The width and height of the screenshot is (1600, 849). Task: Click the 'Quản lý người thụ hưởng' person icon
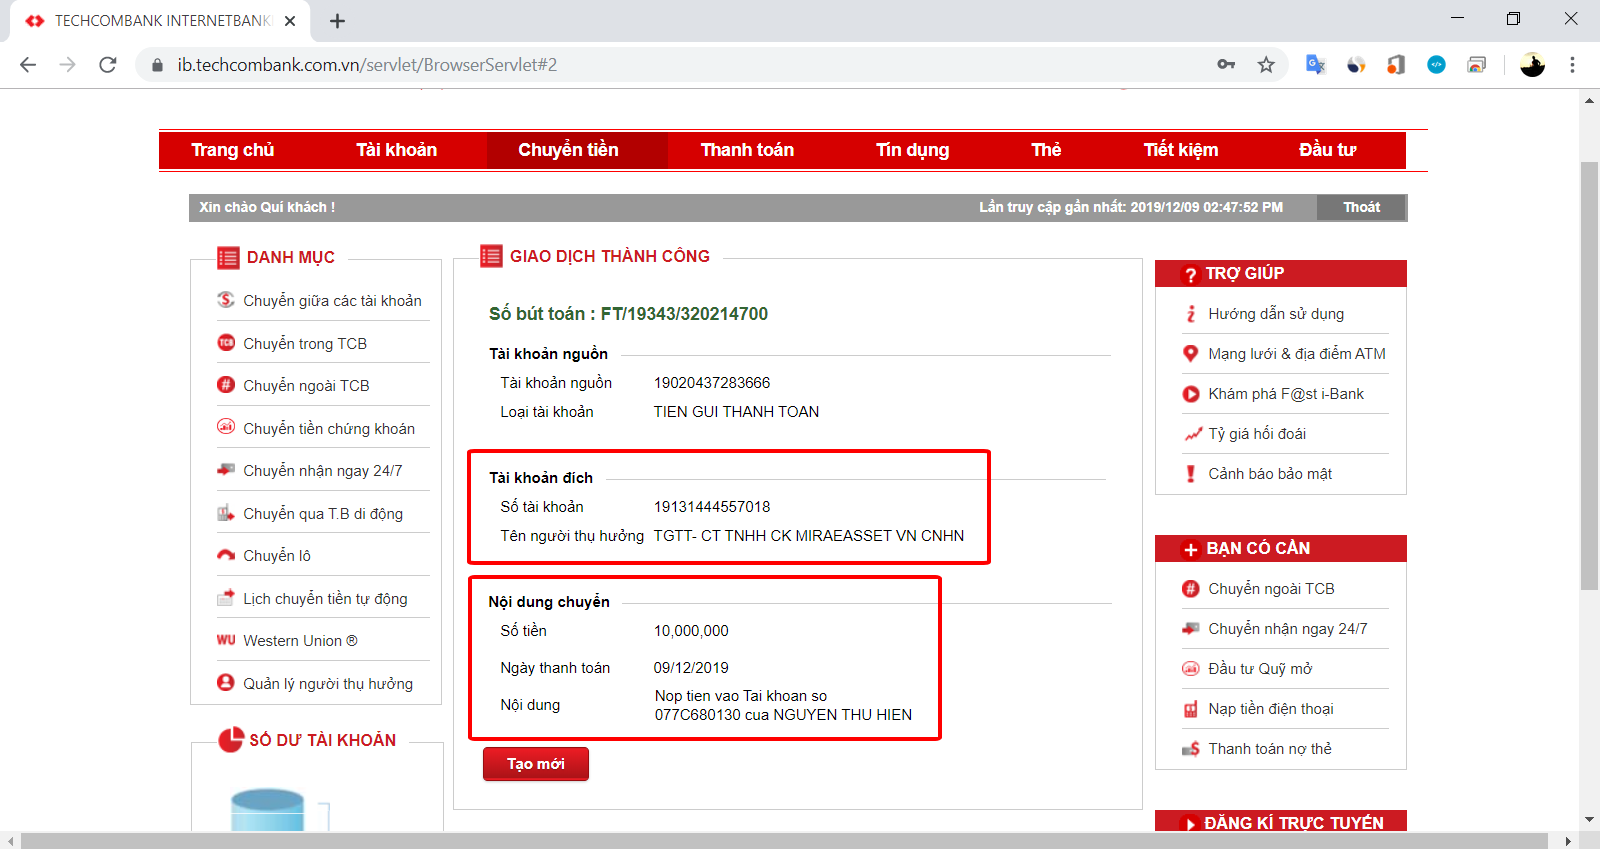226,683
